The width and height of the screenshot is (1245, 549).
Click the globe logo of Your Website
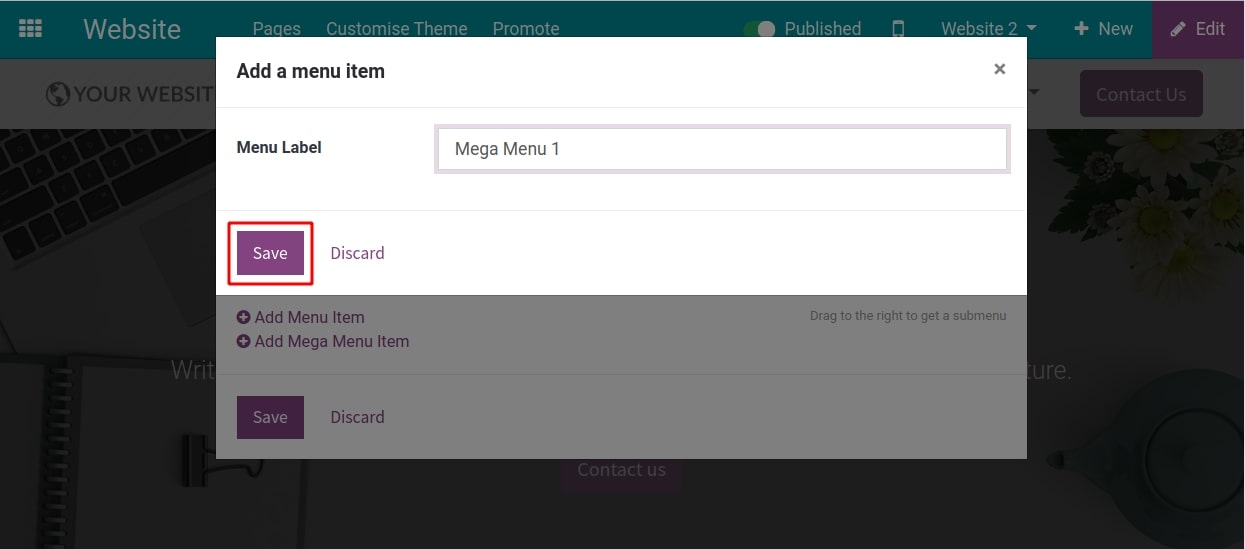tap(58, 95)
